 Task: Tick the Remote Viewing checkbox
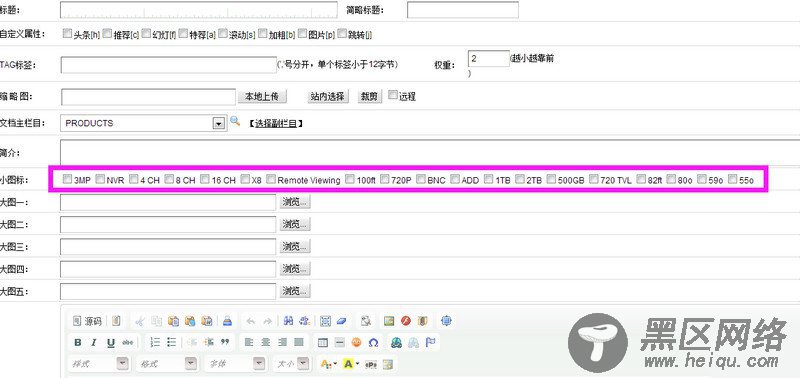click(x=271, y=179)
